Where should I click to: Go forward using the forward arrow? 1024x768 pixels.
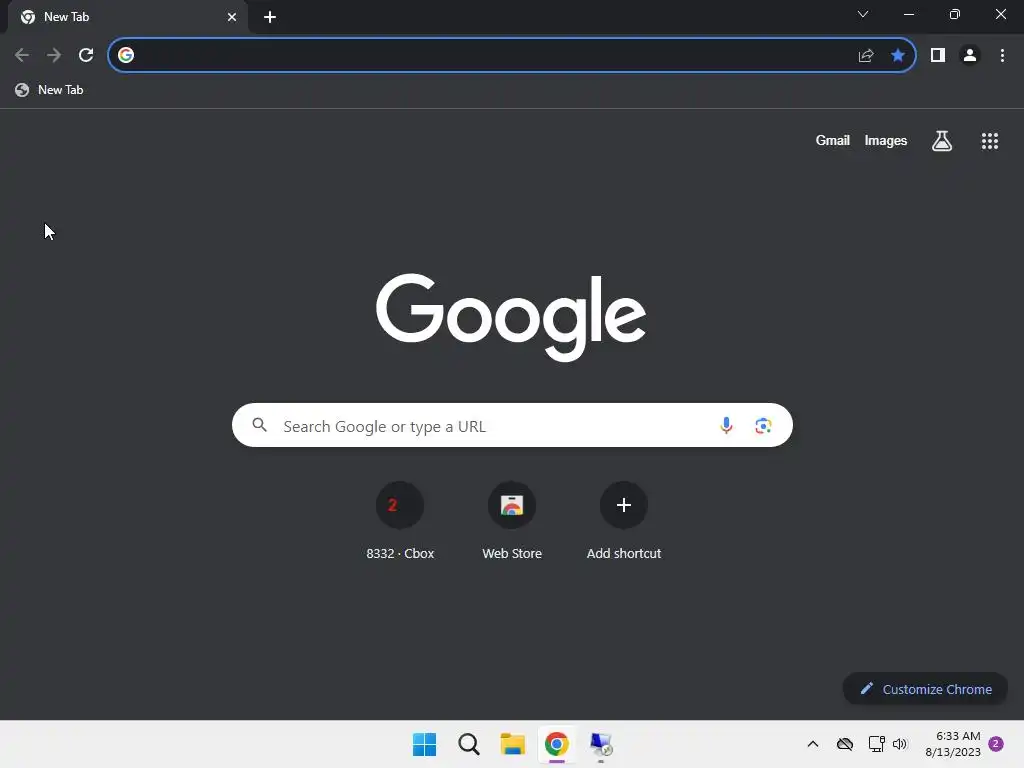pyautogui.click(x=54, y=55)
